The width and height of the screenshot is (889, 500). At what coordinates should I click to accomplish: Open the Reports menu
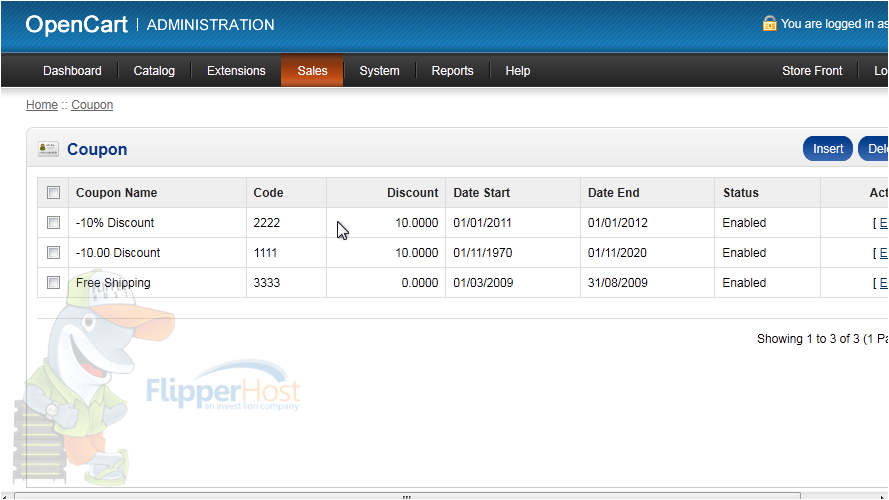point(452,71)
